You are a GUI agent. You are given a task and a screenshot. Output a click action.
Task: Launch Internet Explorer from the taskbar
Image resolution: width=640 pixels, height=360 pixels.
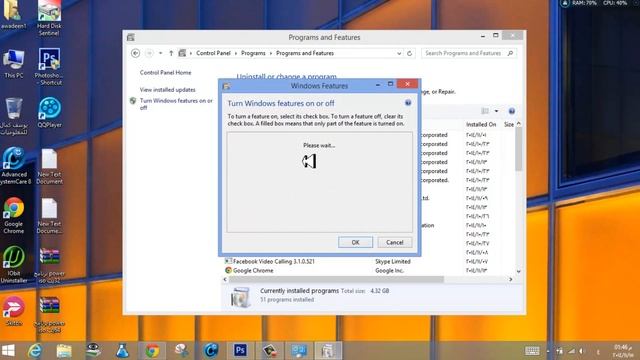coord(35,351)
